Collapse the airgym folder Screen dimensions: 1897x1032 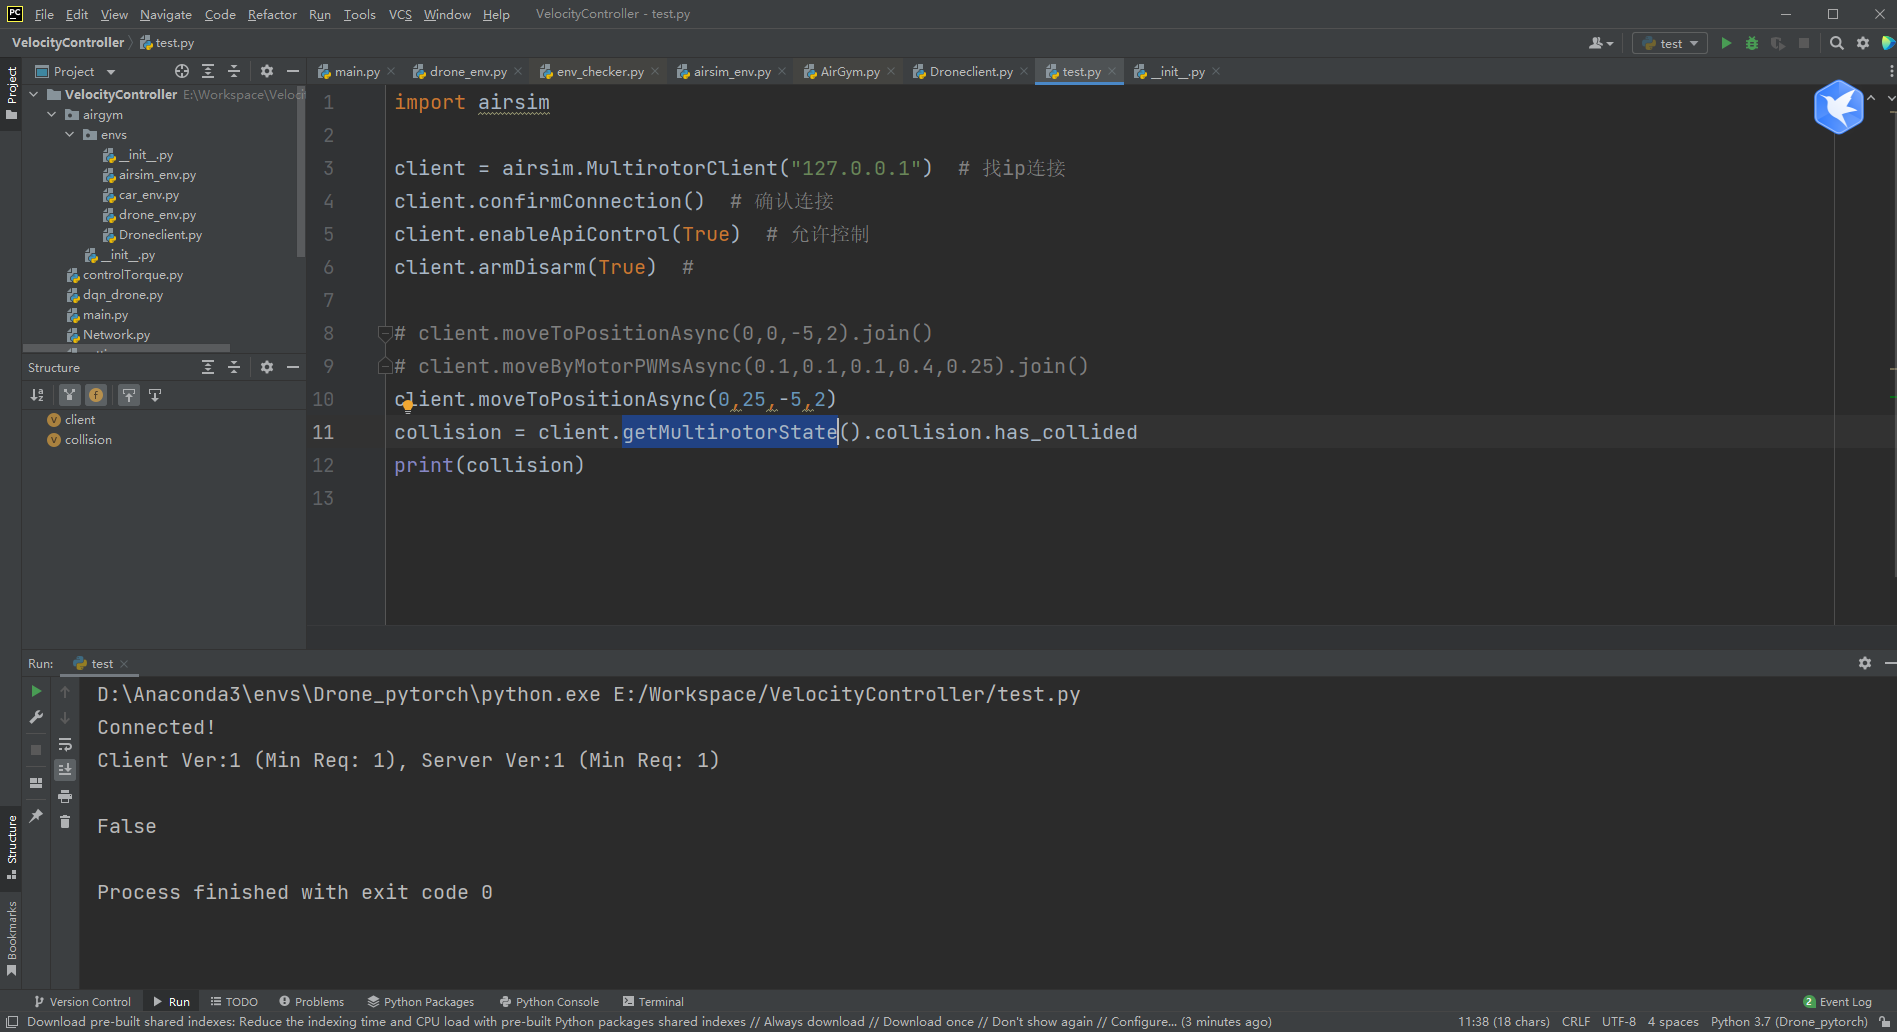52,114
